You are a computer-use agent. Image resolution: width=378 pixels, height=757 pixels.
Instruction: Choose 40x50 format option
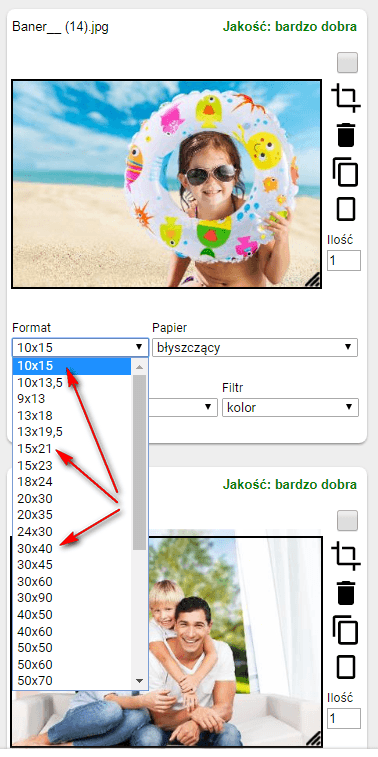click(x=72, y=615)
